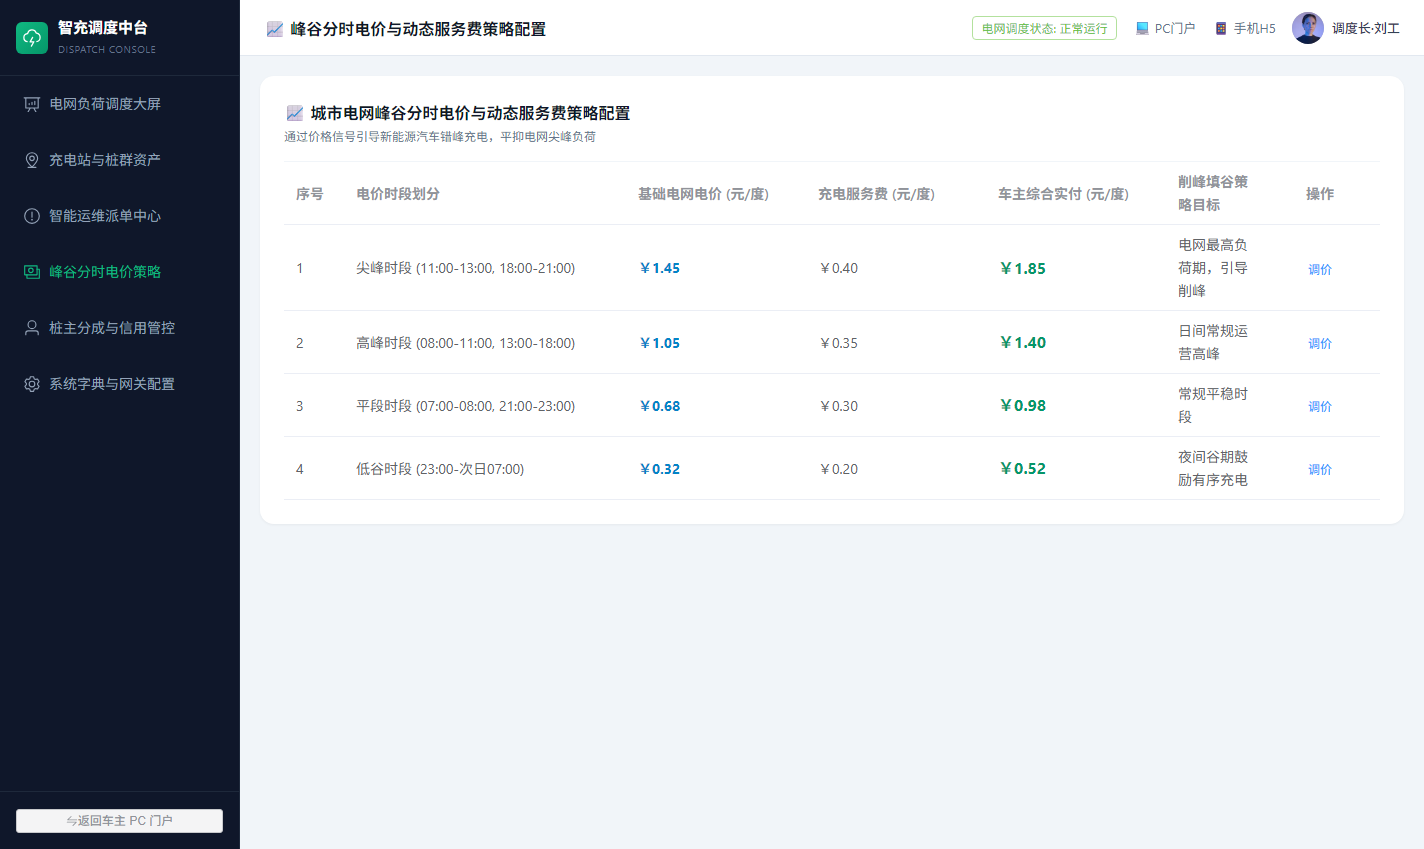Select 高峰时段 (08:00-11:00, 13:00-18:00) cell

(x=466, y=343)
